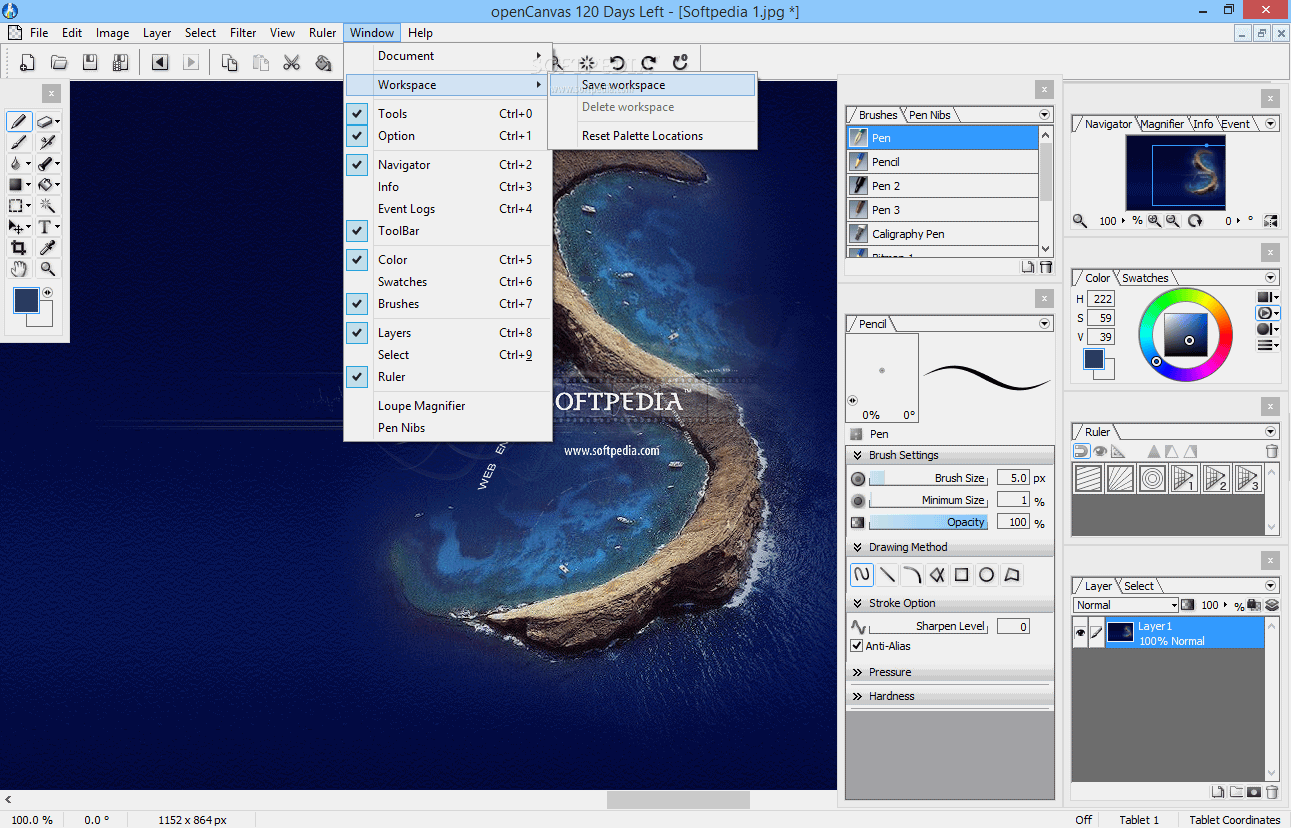
Task: Select rectangle drawing method icon
Action: point(962,575)
